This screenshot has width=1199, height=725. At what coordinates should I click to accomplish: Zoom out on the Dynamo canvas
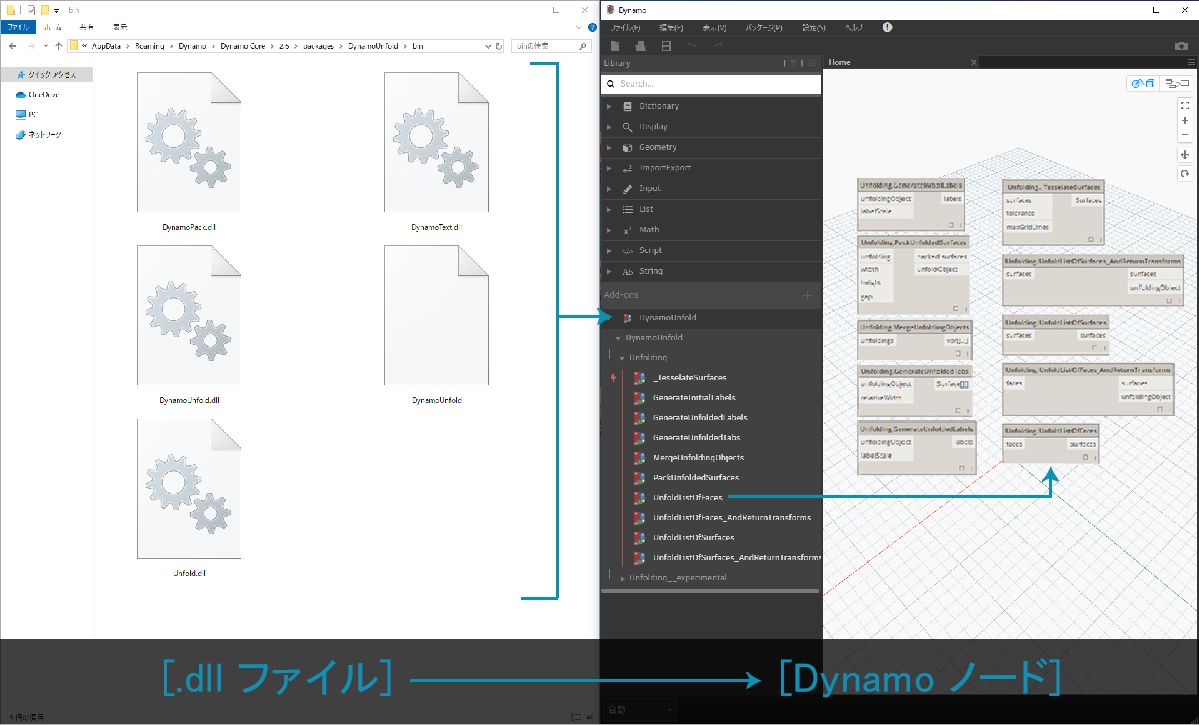pyautogui.click(x=1184, y=135)
